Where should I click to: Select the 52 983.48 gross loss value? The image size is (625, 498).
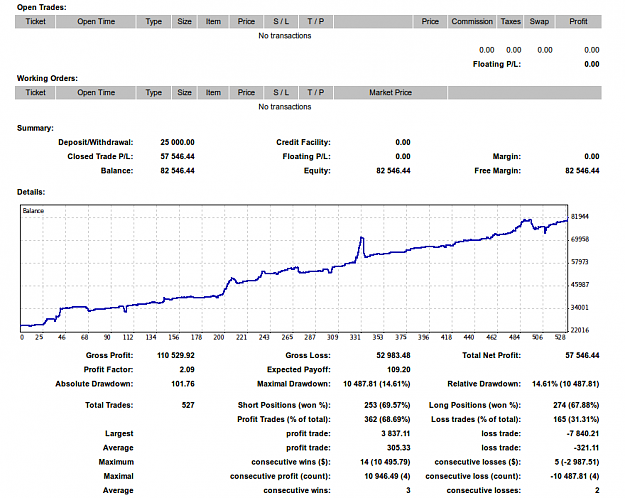click(393, 355)
